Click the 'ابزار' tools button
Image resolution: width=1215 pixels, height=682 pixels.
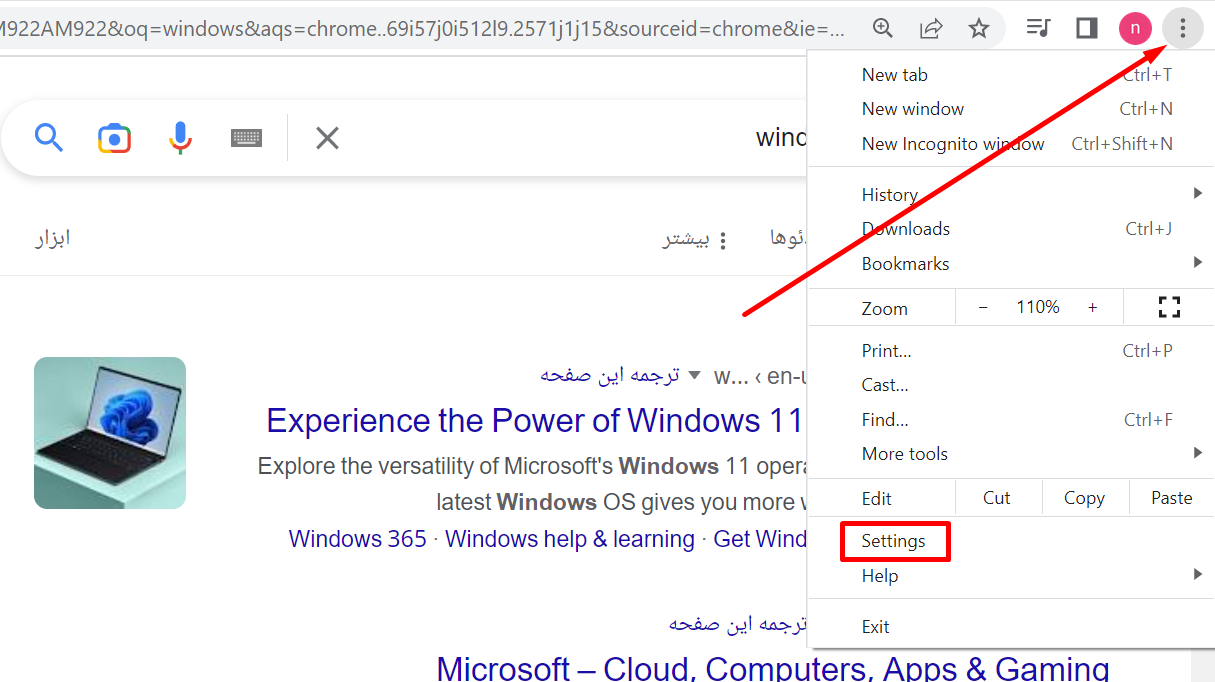click(x=53, y=238)
